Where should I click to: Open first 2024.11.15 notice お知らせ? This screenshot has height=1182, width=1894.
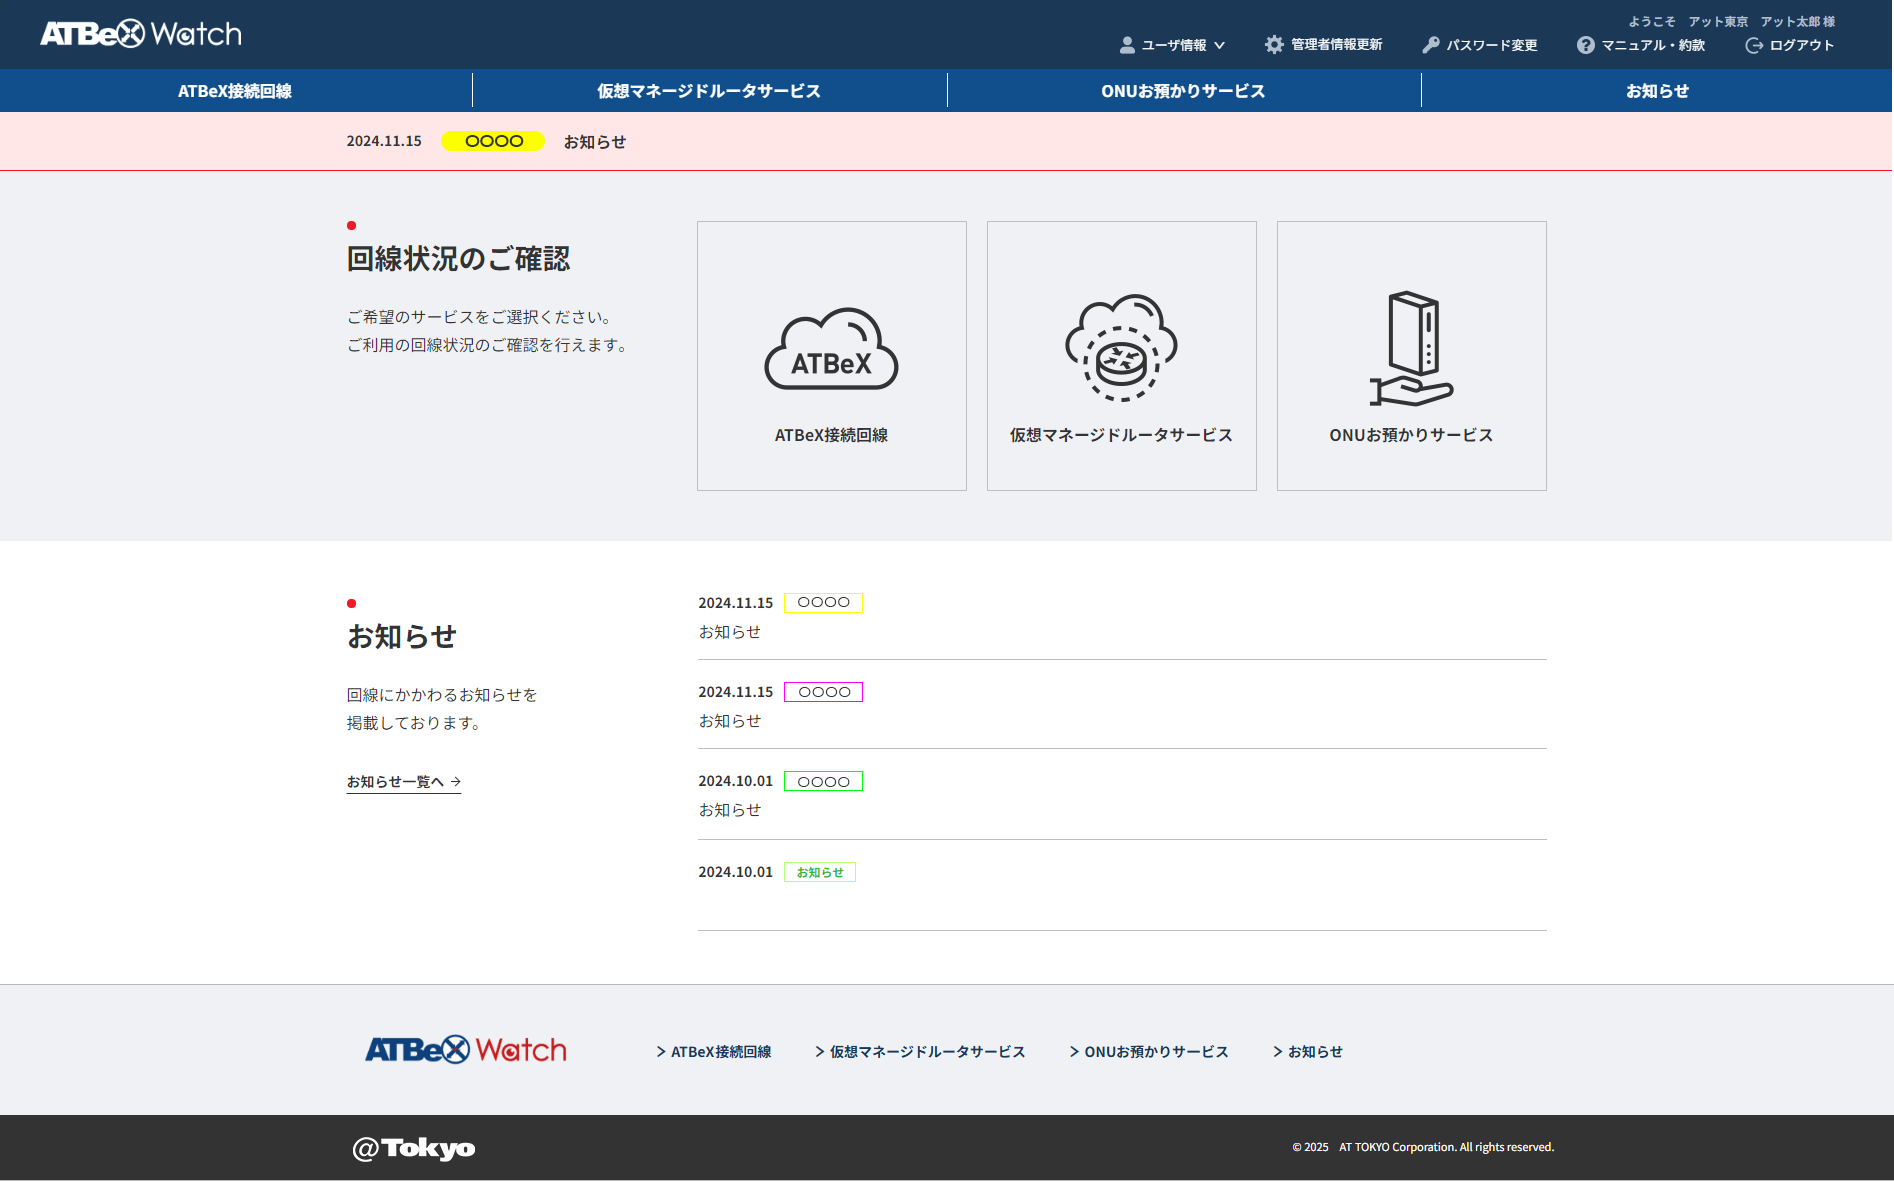click(730, 632)
